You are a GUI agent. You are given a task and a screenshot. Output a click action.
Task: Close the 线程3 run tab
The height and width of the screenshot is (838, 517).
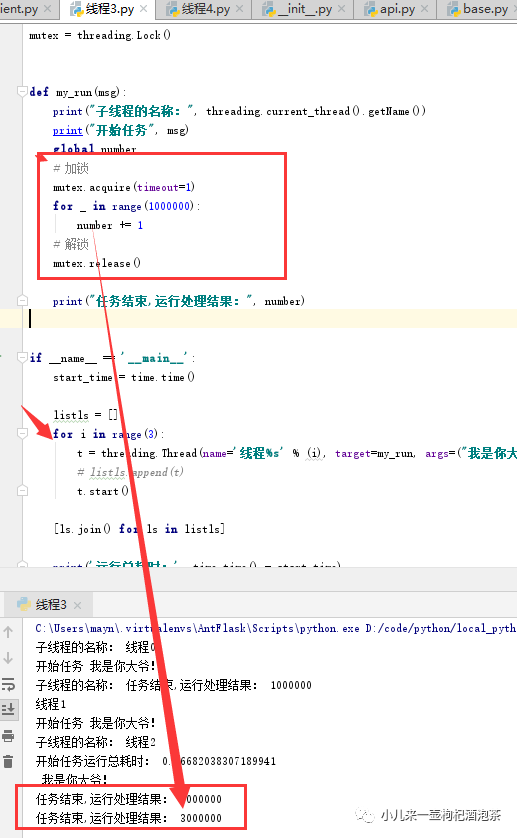pyautogui.click(x=78, y=605)
